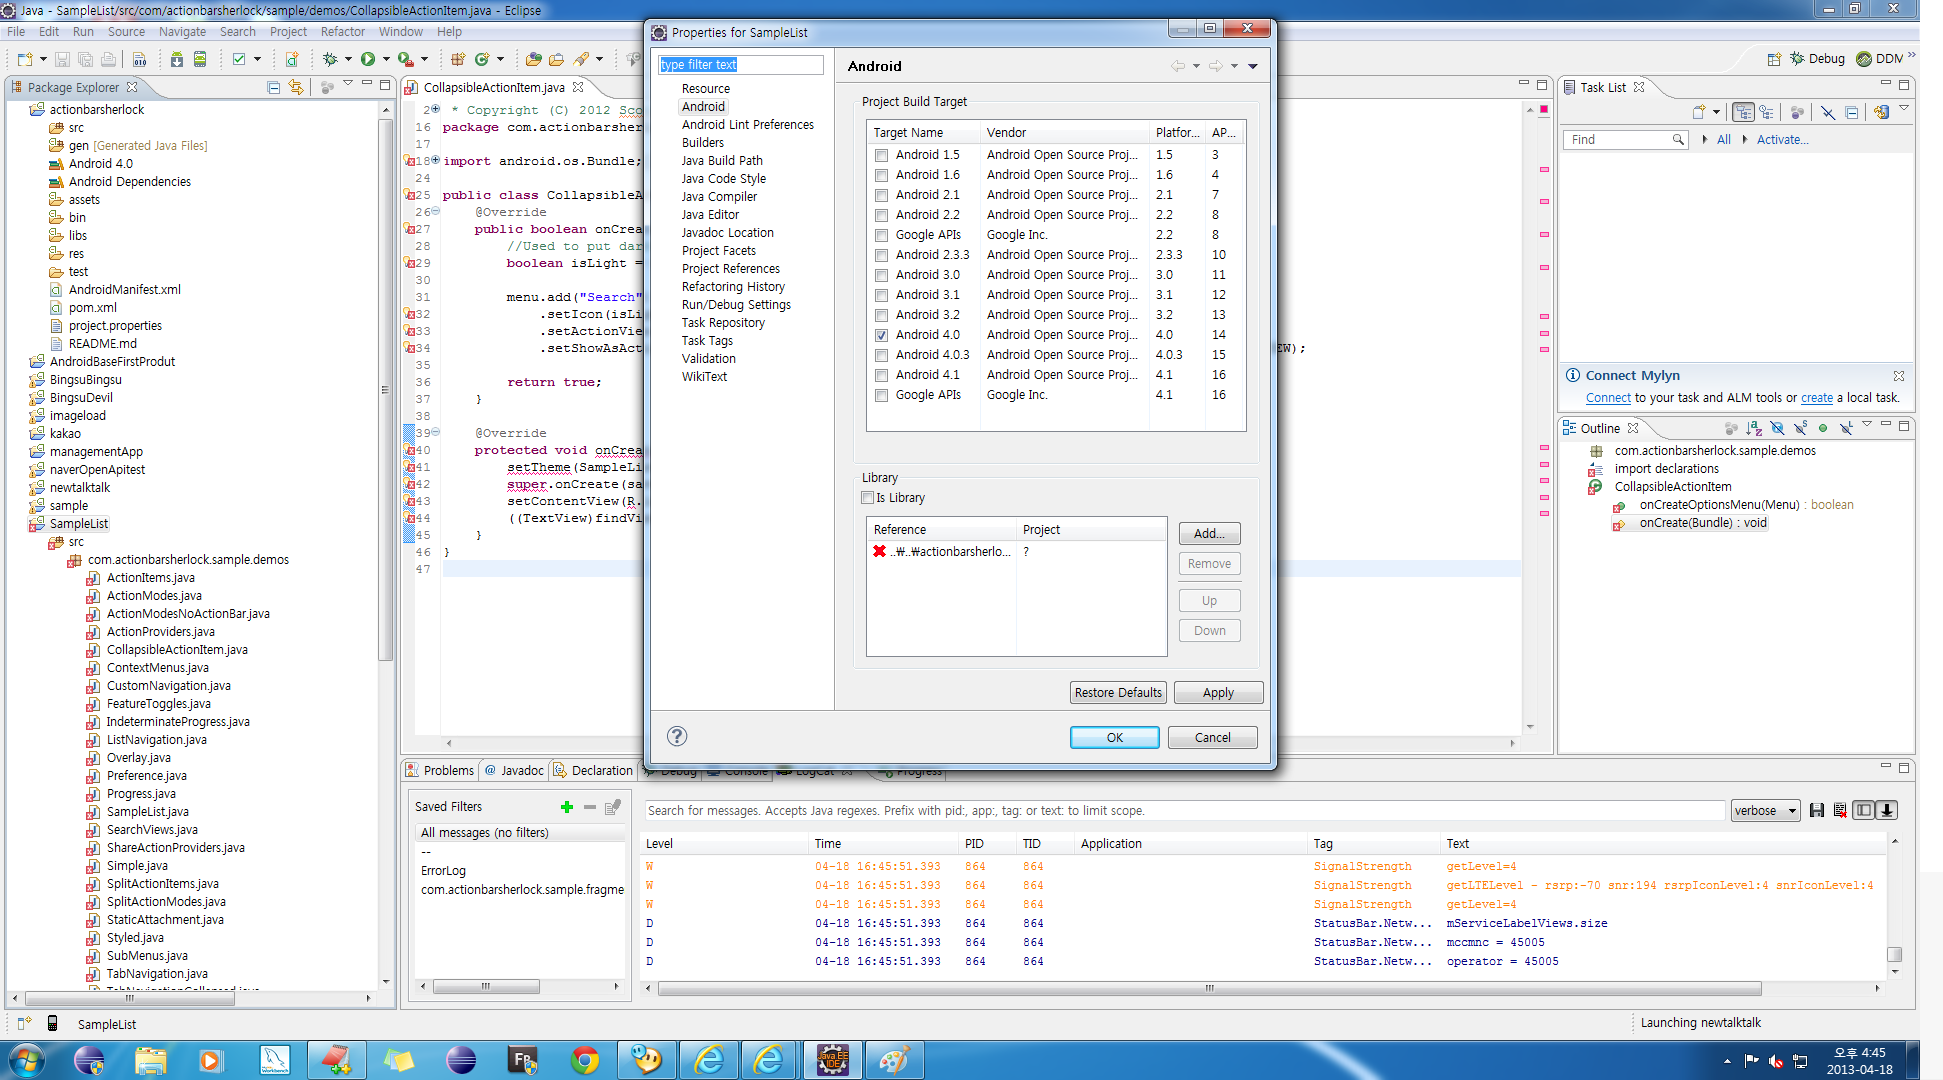The image size is (1943, 1080).
Task: Open the New Task dropdown in Task List
Action: click(x=1716, y=112)
